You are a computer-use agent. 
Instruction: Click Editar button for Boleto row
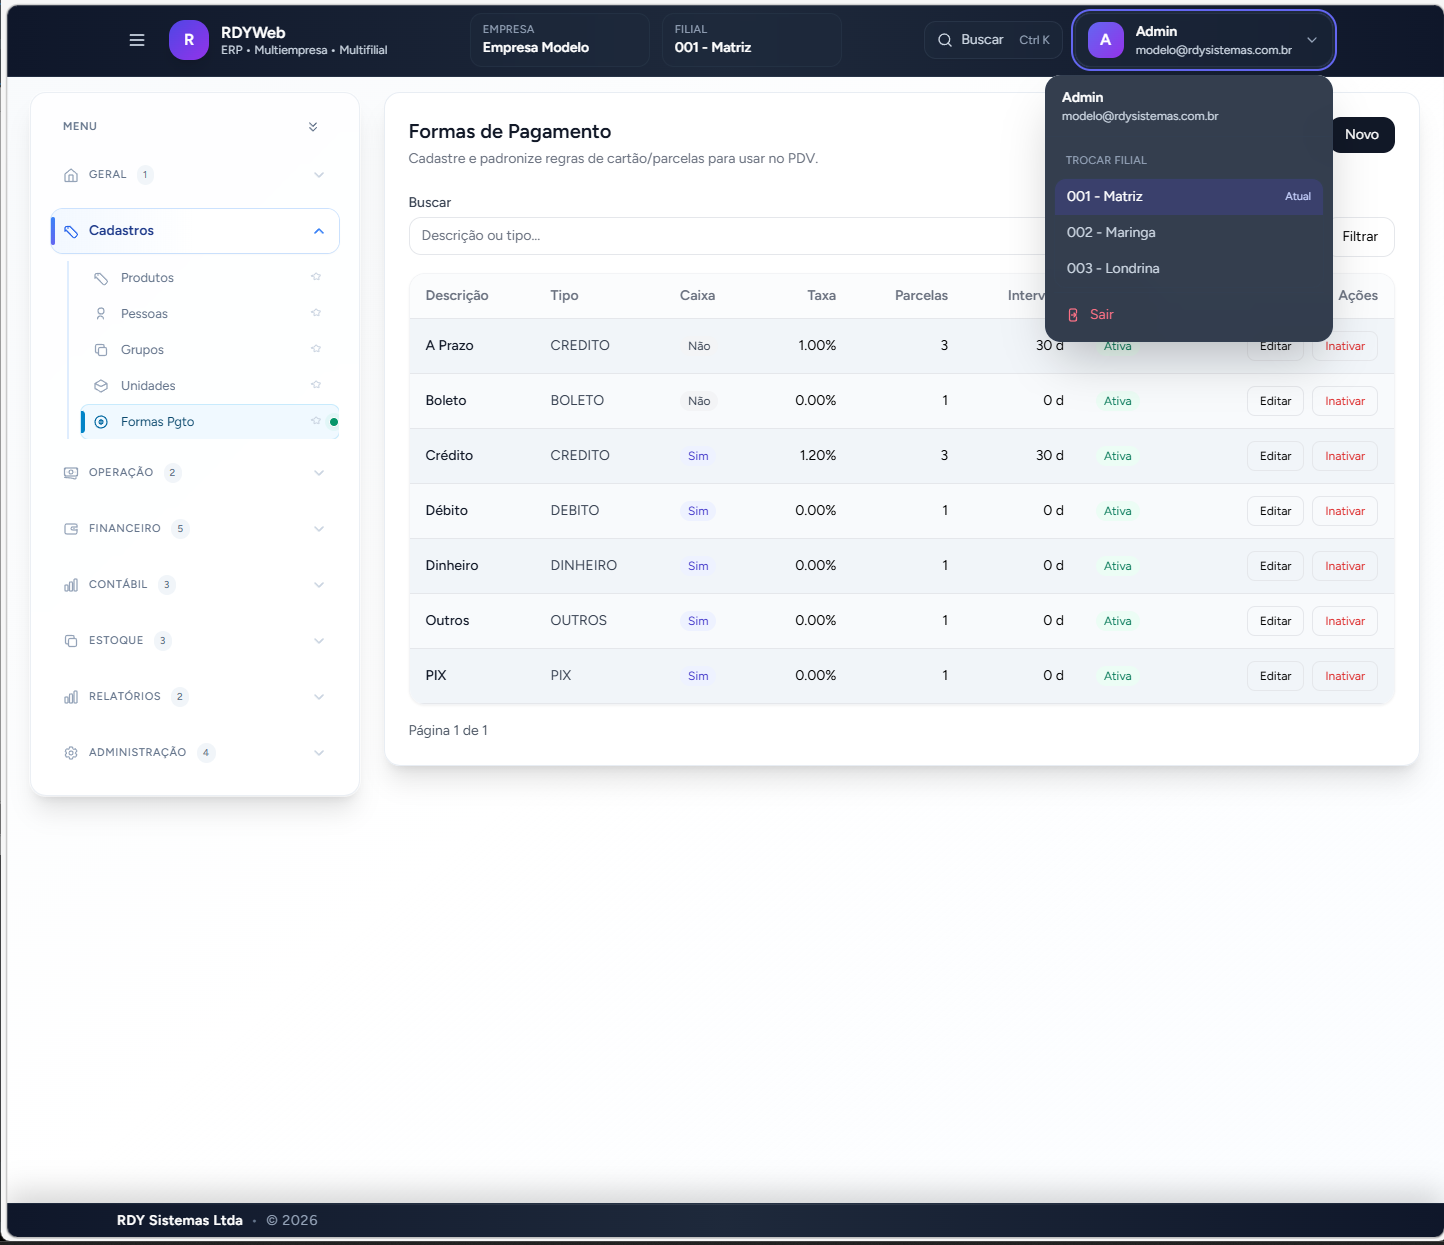(1275, 401)
